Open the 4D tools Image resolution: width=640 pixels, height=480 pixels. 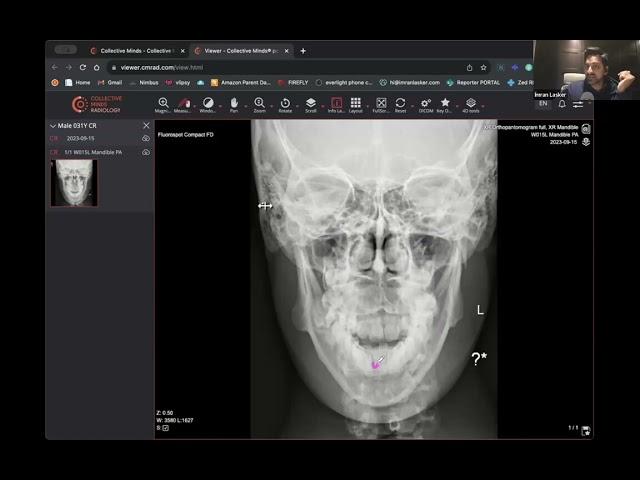tap(471, 103)
